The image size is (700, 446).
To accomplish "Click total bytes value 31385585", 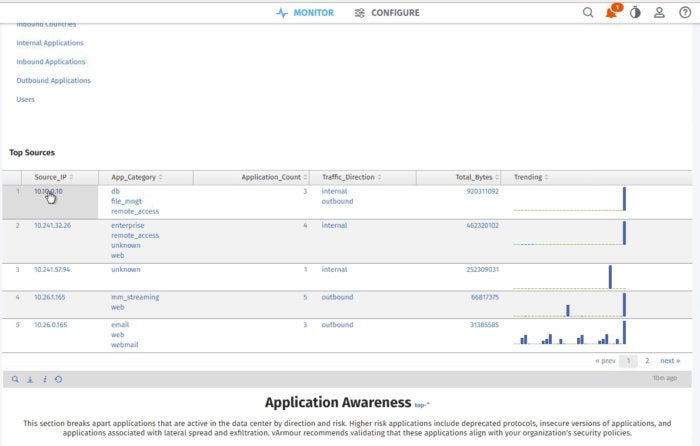I will (484, 325).
